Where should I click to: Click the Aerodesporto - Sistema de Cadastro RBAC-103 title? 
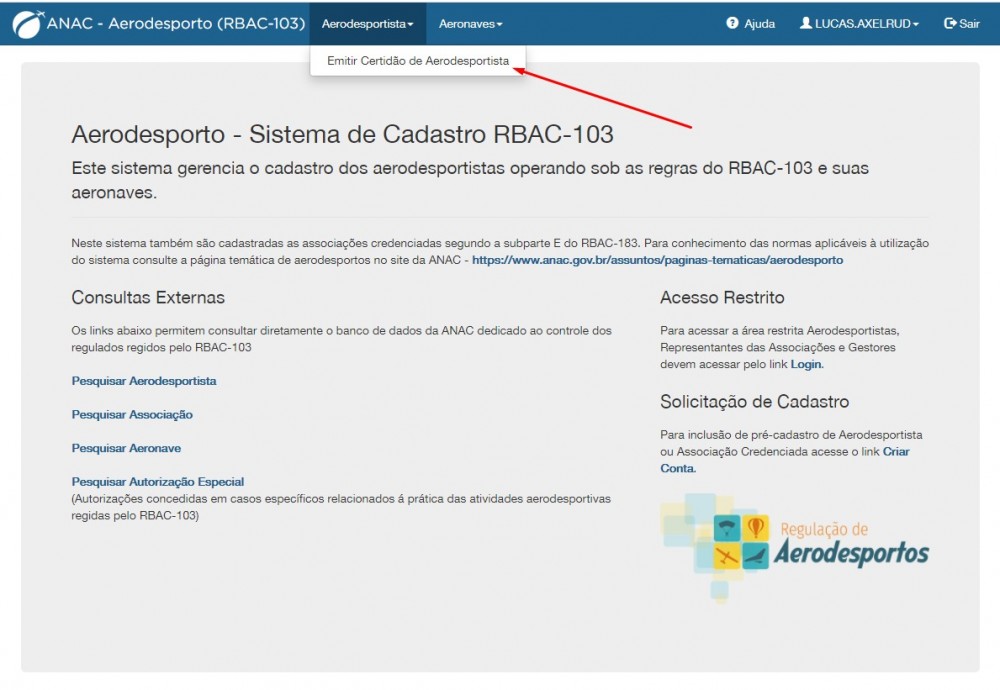click(x=342, y=135)
